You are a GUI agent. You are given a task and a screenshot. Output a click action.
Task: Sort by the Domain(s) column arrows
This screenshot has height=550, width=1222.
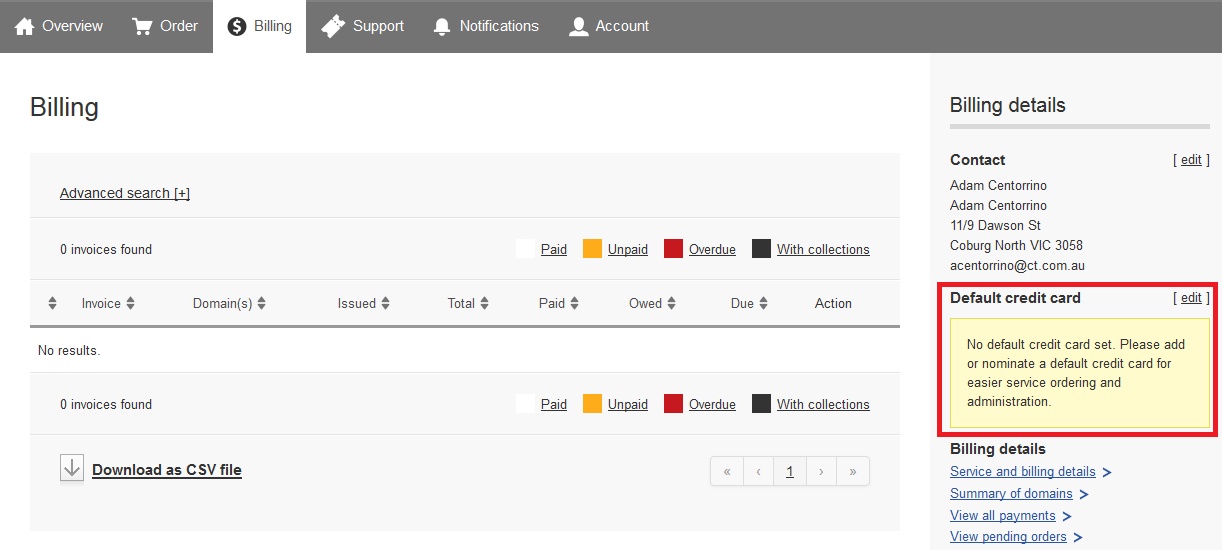point(261,303)
